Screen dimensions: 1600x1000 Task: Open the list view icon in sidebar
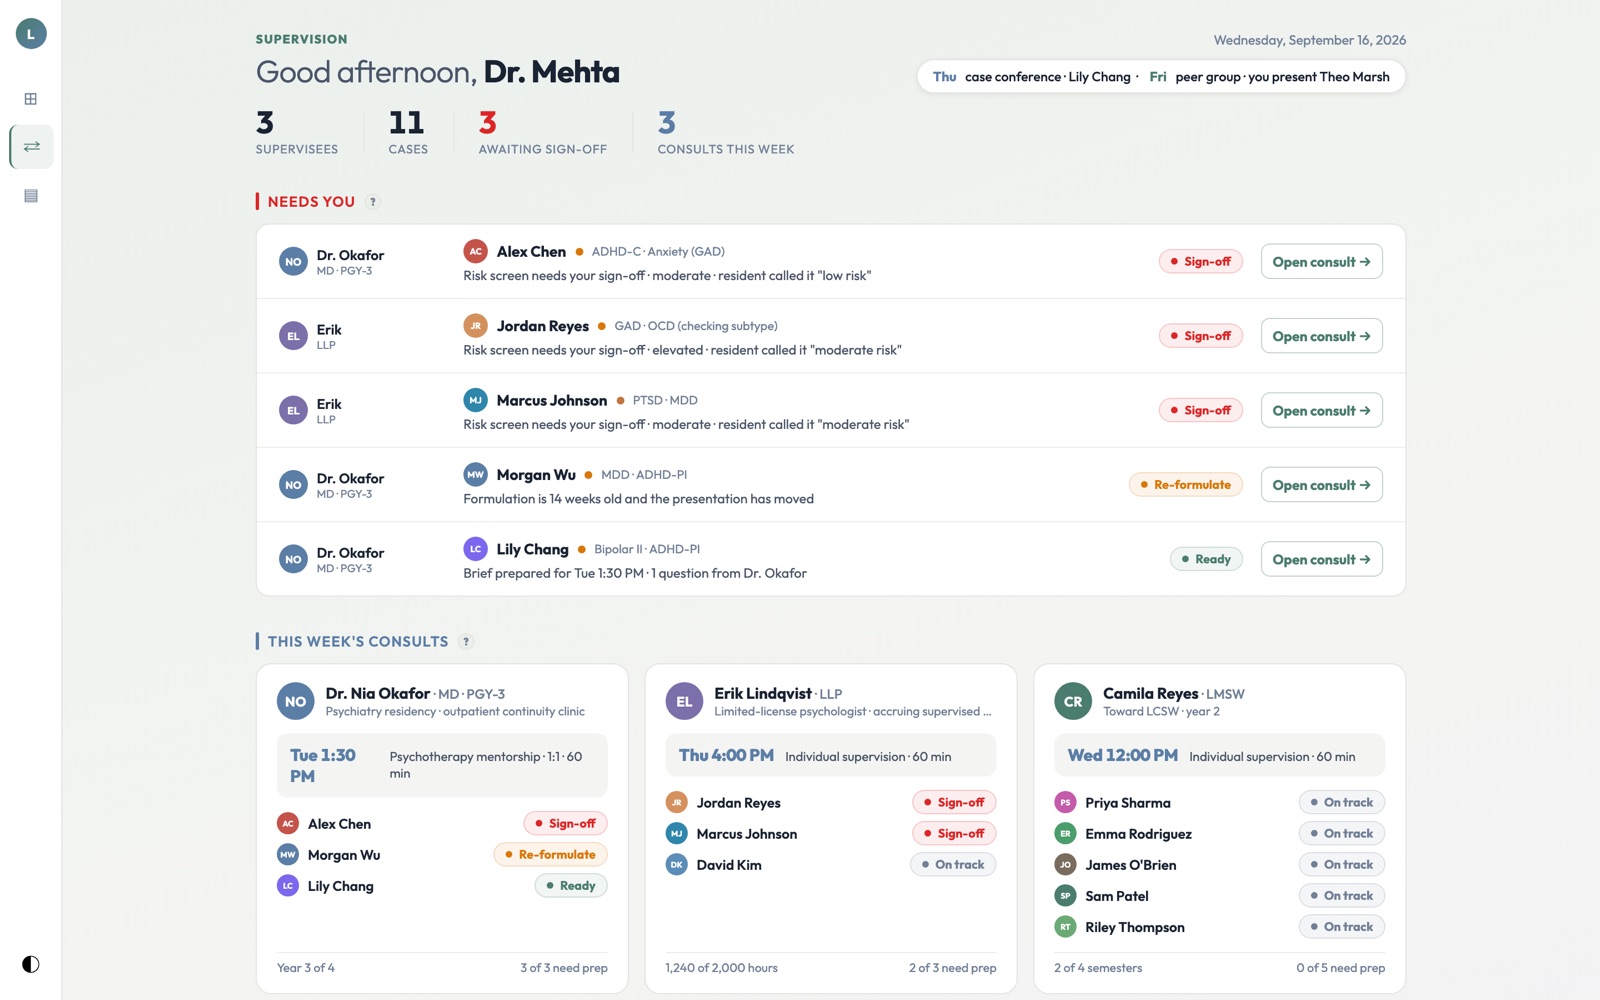(x=31, y=196)
